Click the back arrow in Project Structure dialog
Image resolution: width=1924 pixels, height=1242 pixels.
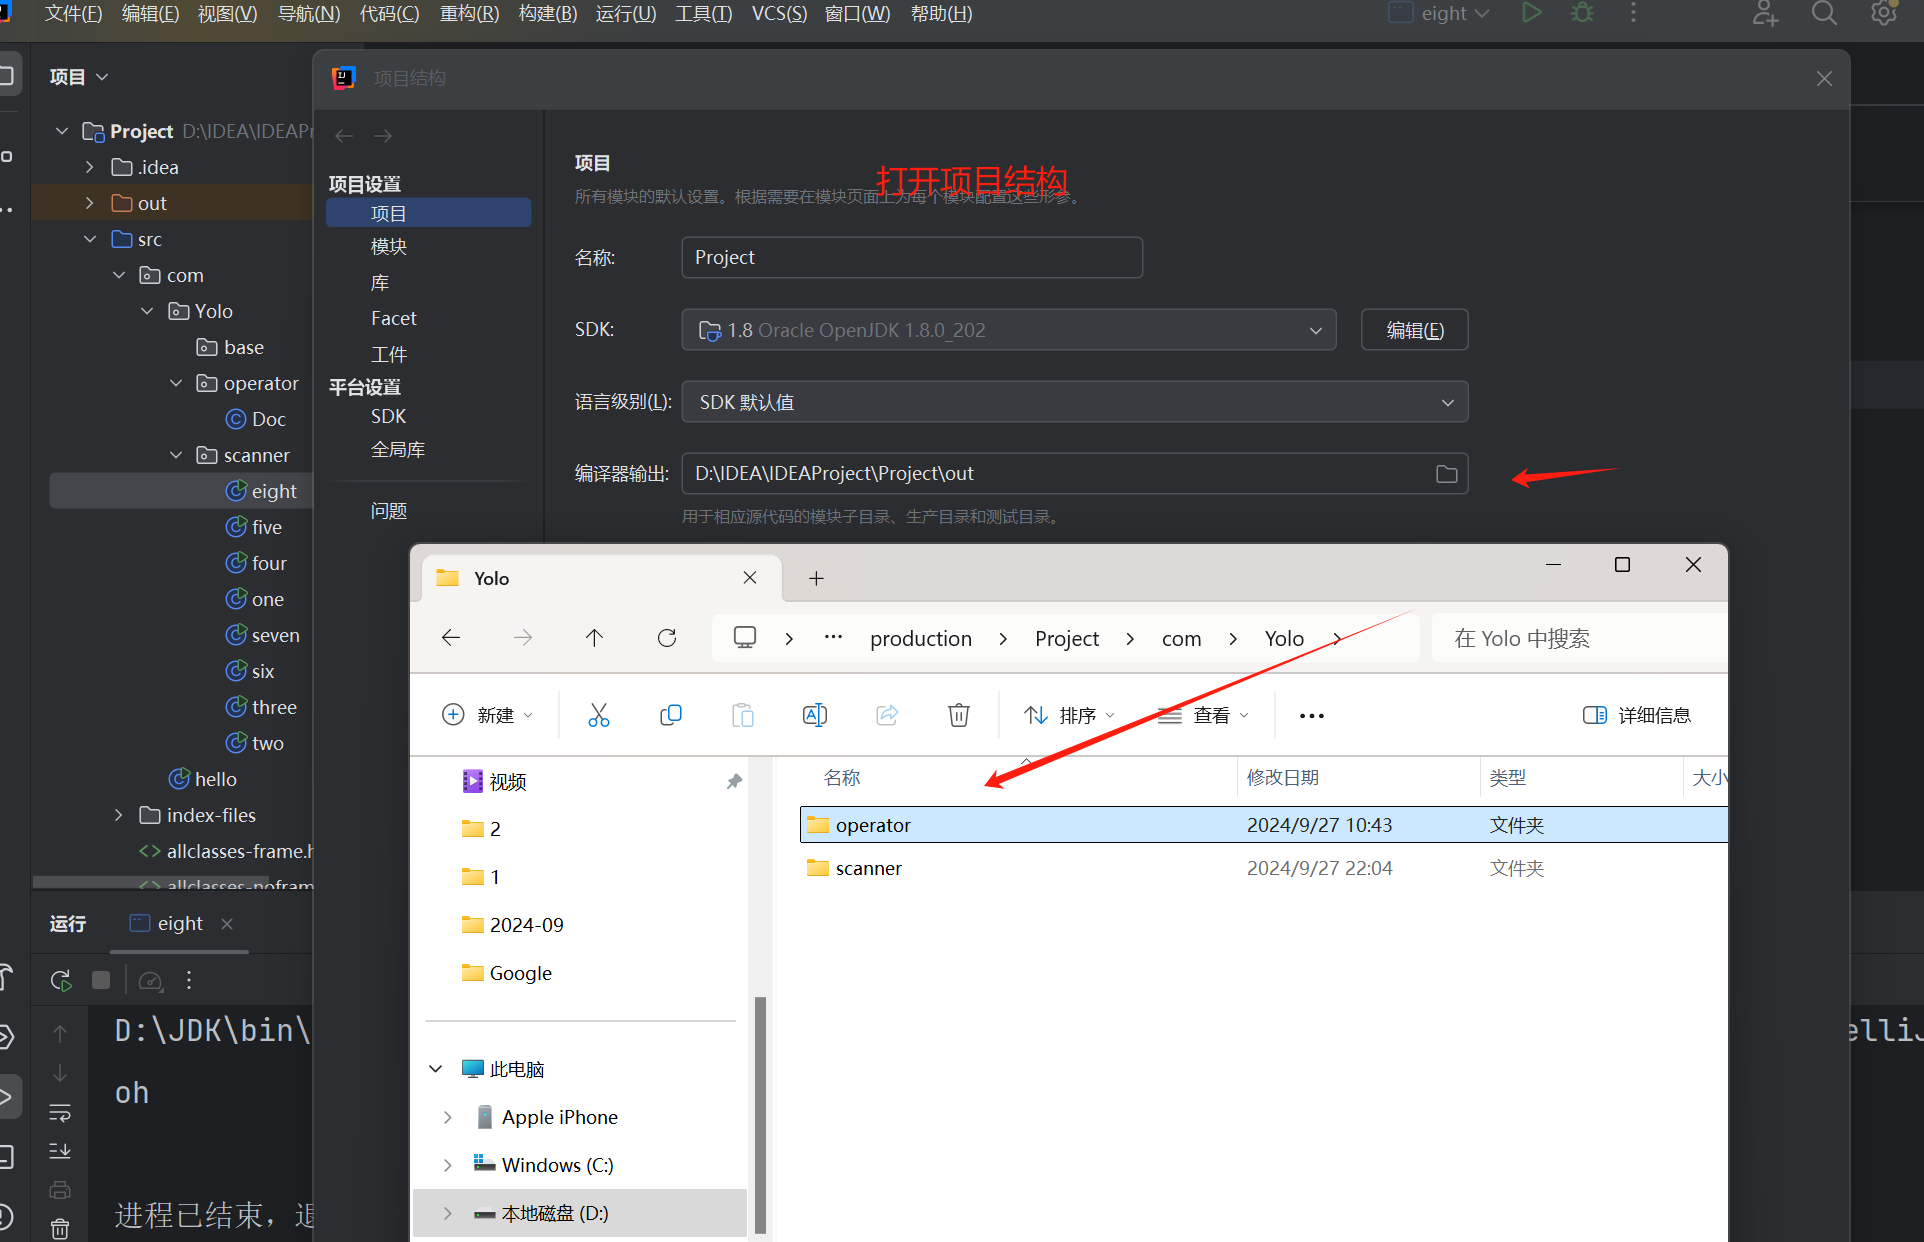345,136
